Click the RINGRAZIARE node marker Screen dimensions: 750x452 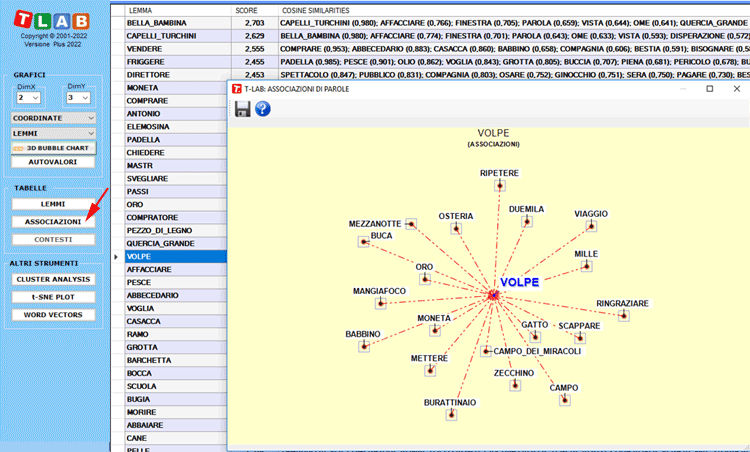[x=623, y=315]
